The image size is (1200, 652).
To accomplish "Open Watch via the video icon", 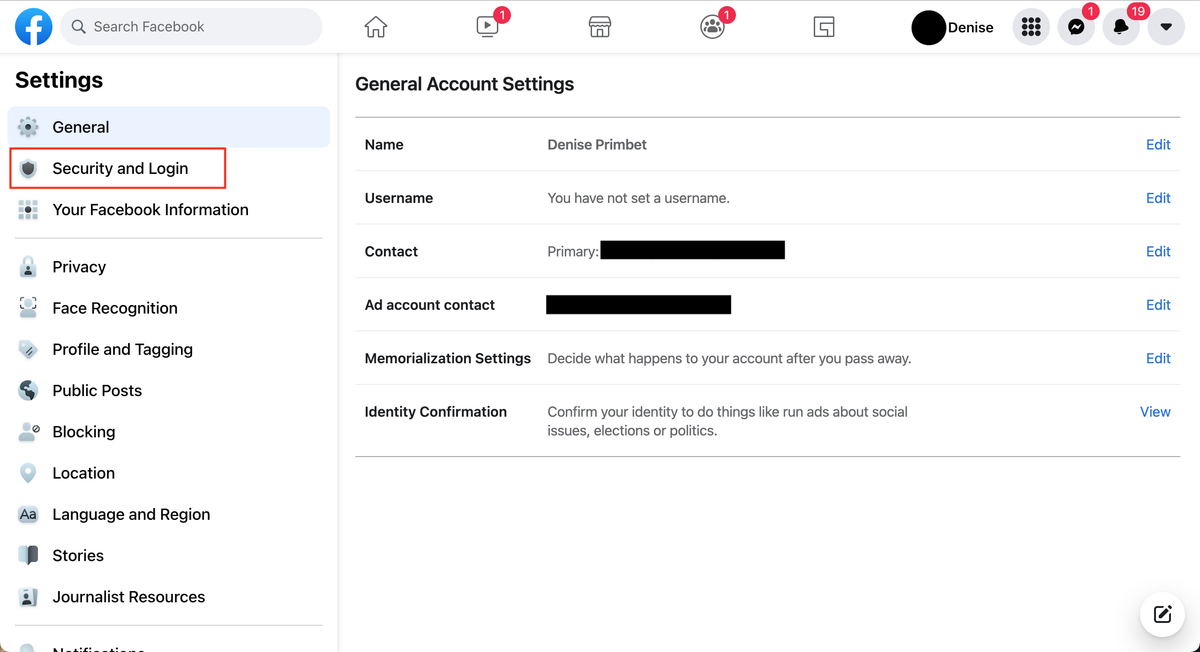I will pos(485,27).
